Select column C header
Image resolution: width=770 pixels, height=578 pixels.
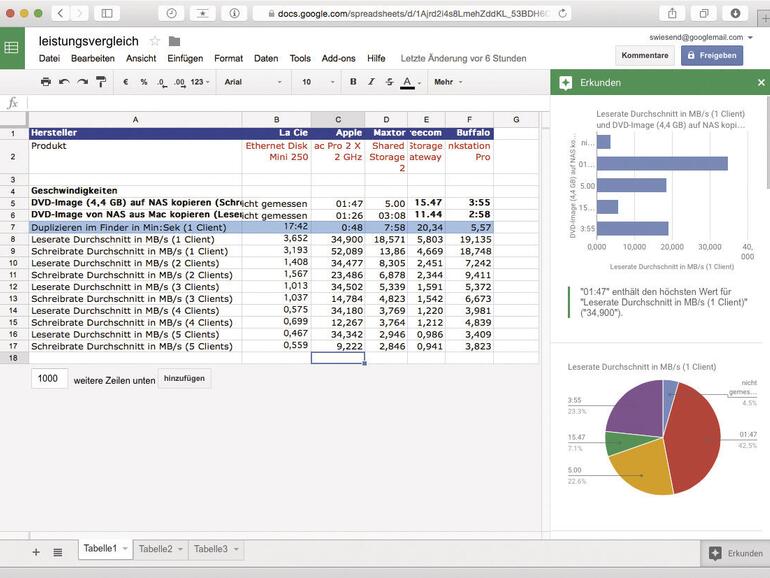pos(338,119)
